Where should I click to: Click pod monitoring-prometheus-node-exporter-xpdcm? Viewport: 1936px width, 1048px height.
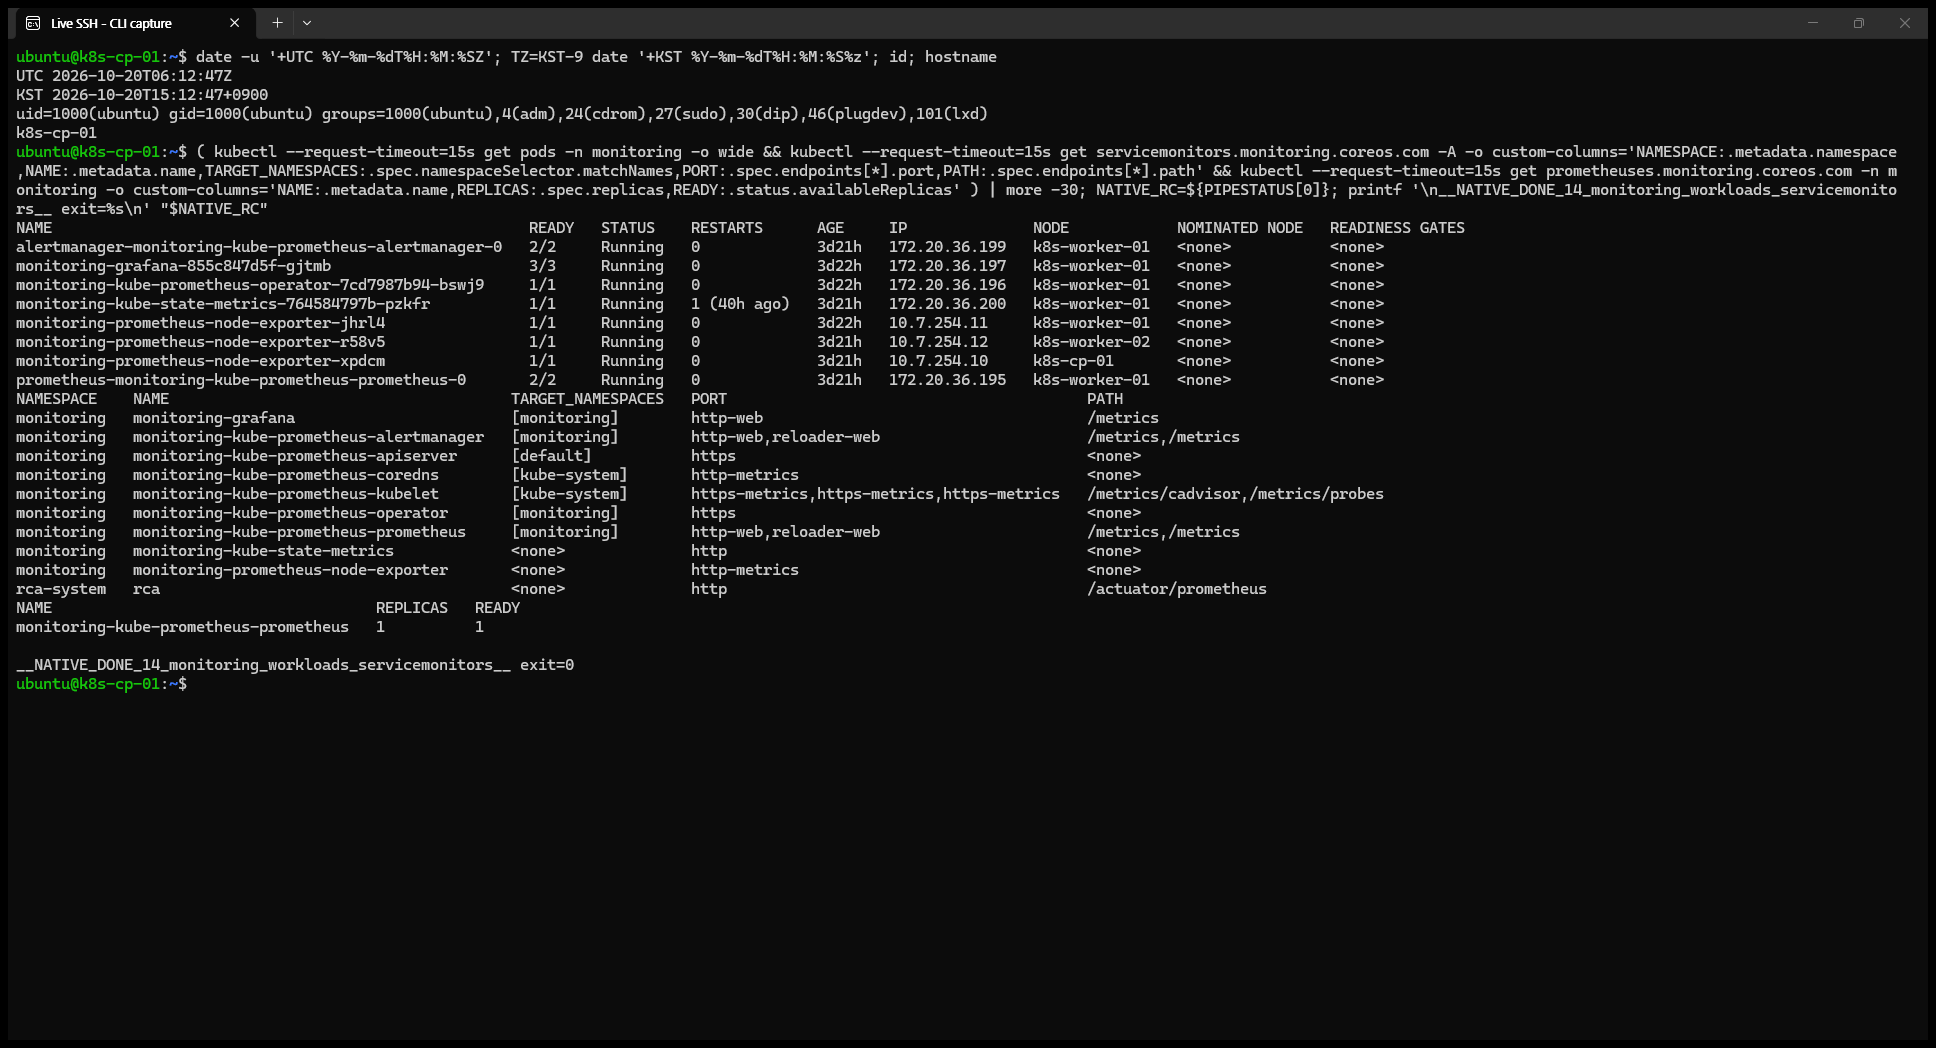coord(200,361)
